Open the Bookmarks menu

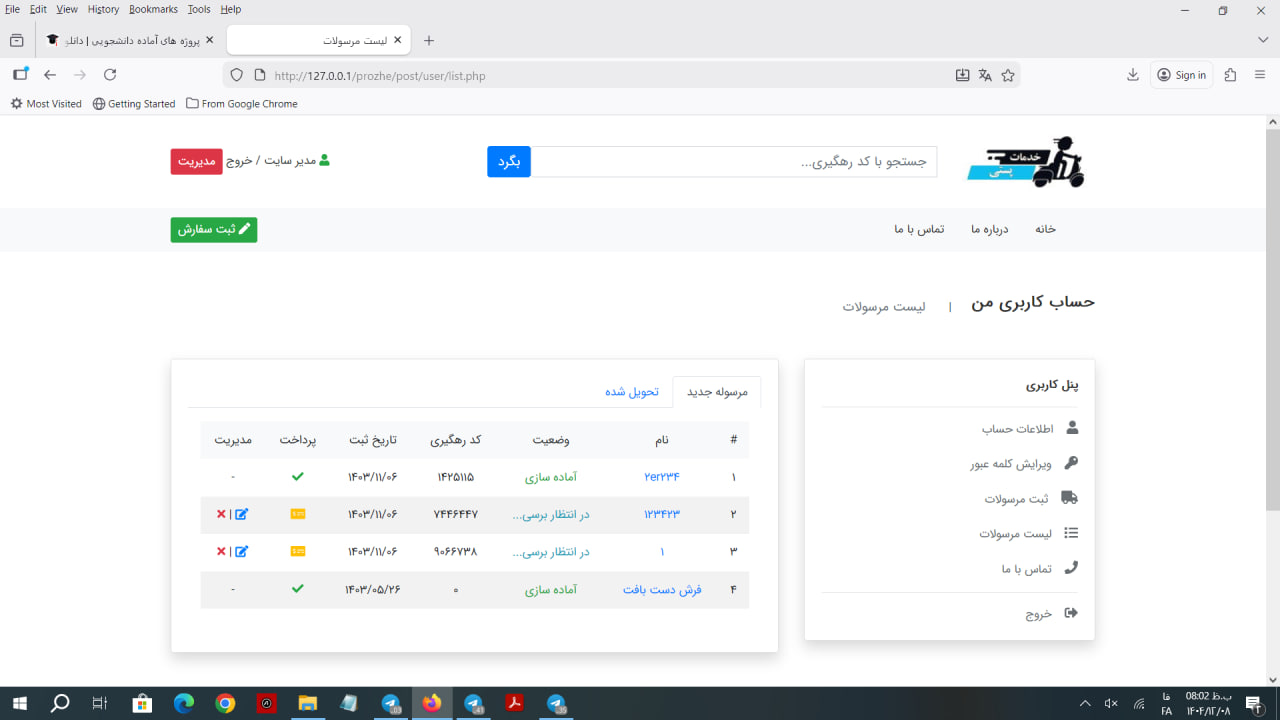click(153, 9)
